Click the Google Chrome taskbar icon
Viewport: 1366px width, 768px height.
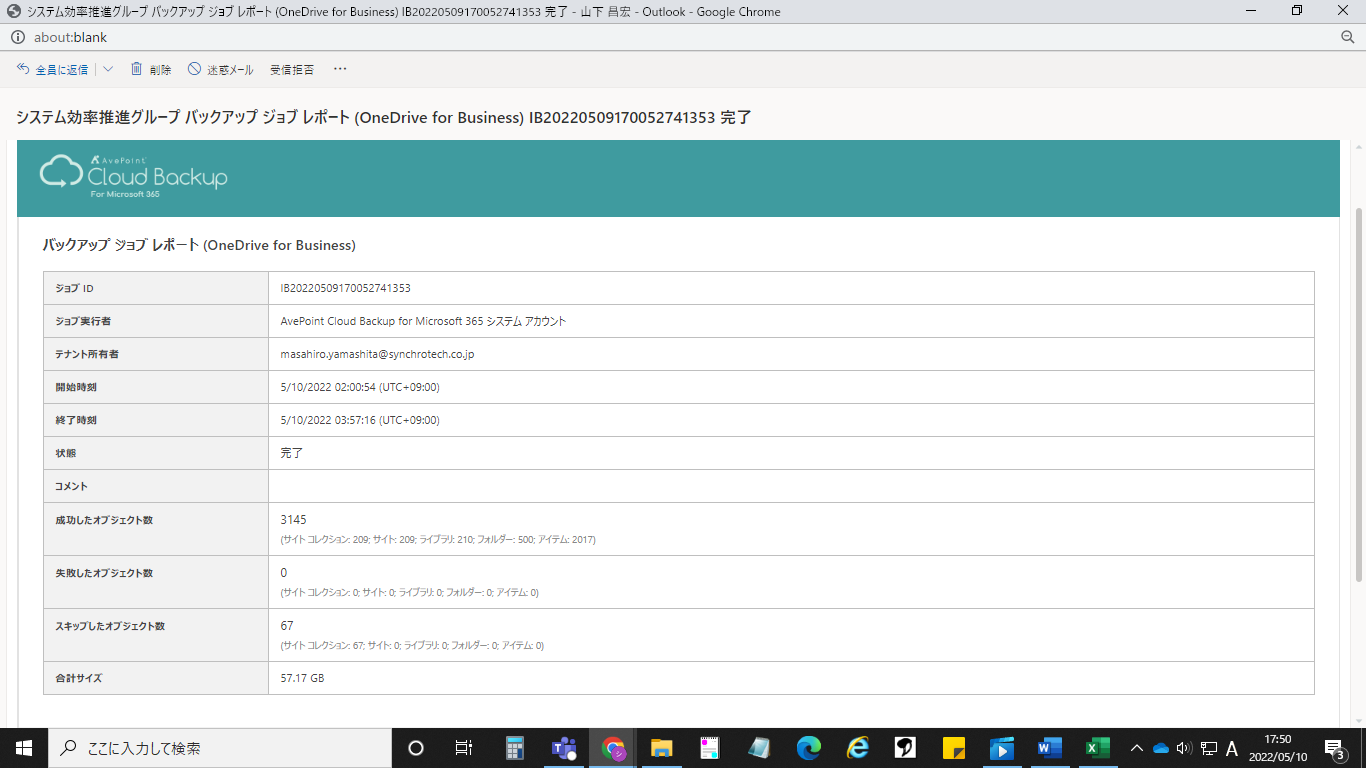613,748
